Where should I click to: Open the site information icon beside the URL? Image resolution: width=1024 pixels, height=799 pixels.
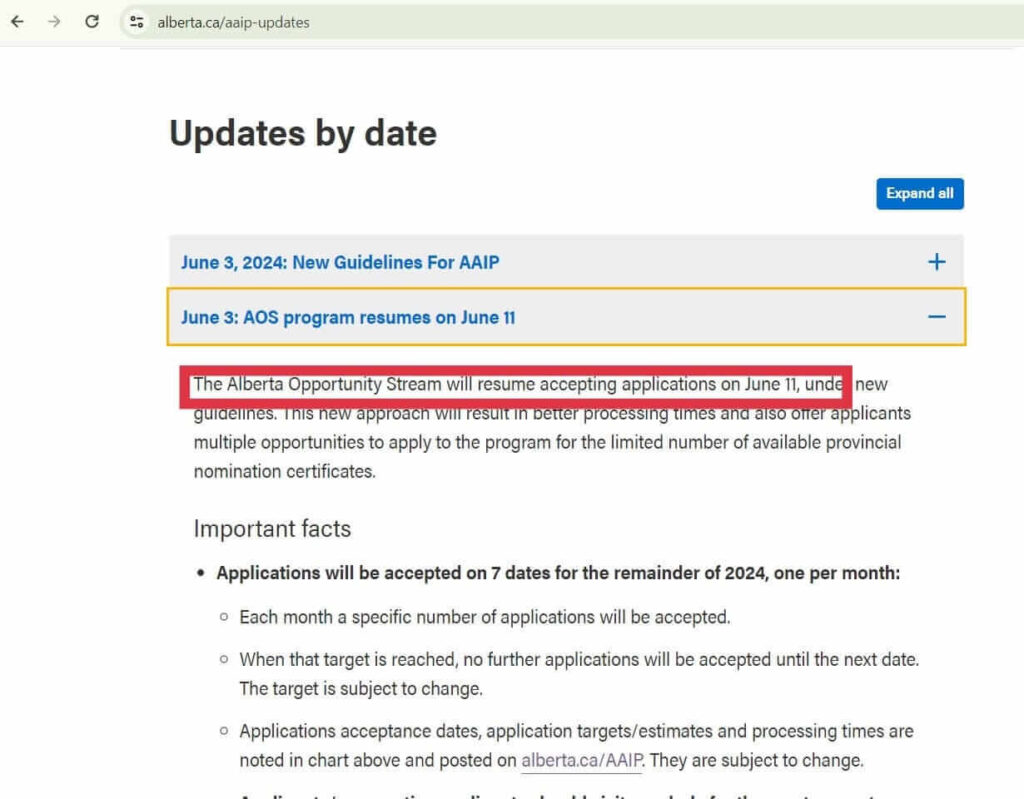[137, 22]
